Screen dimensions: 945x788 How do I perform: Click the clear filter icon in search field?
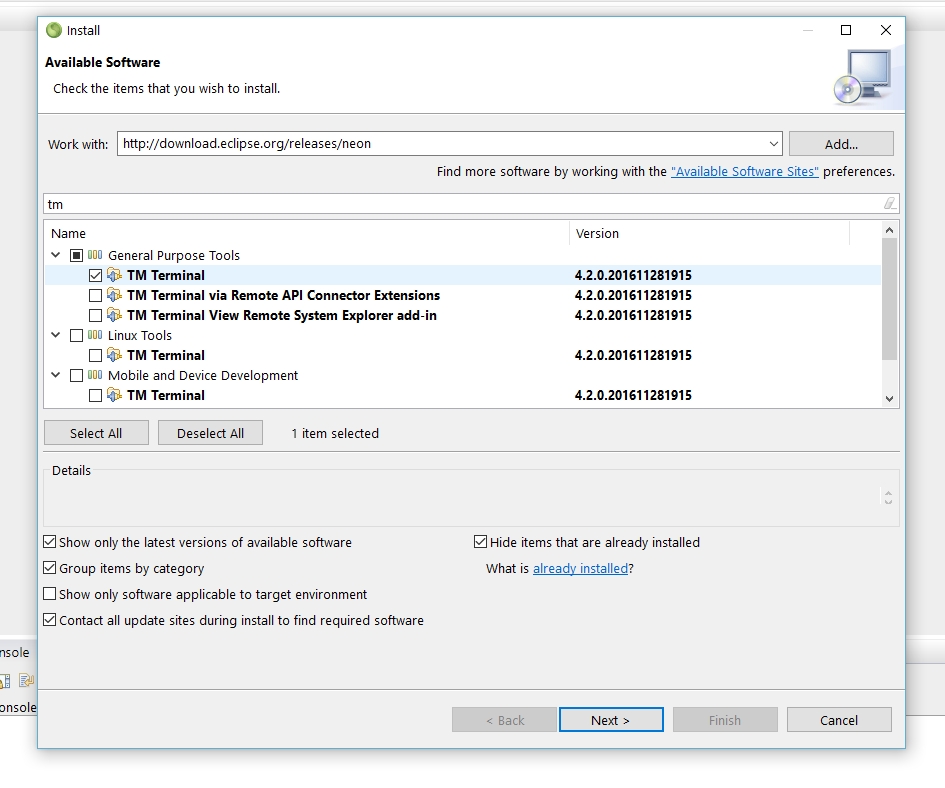coord(889,204)
